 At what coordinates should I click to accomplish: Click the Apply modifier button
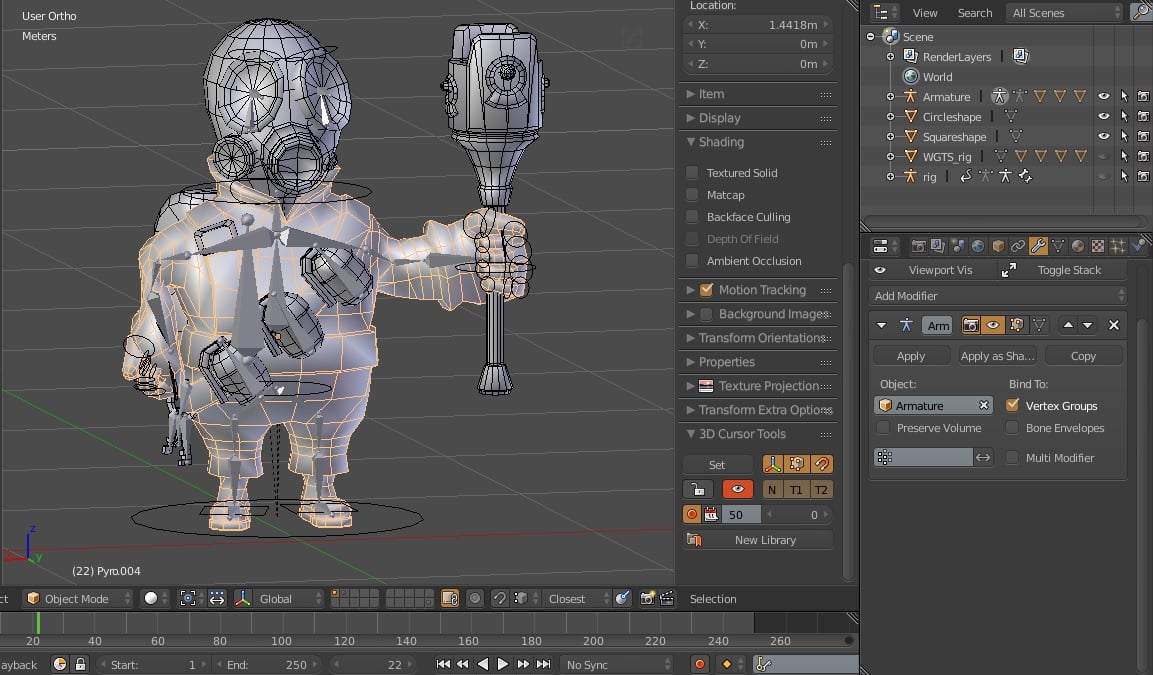point(910,356)
